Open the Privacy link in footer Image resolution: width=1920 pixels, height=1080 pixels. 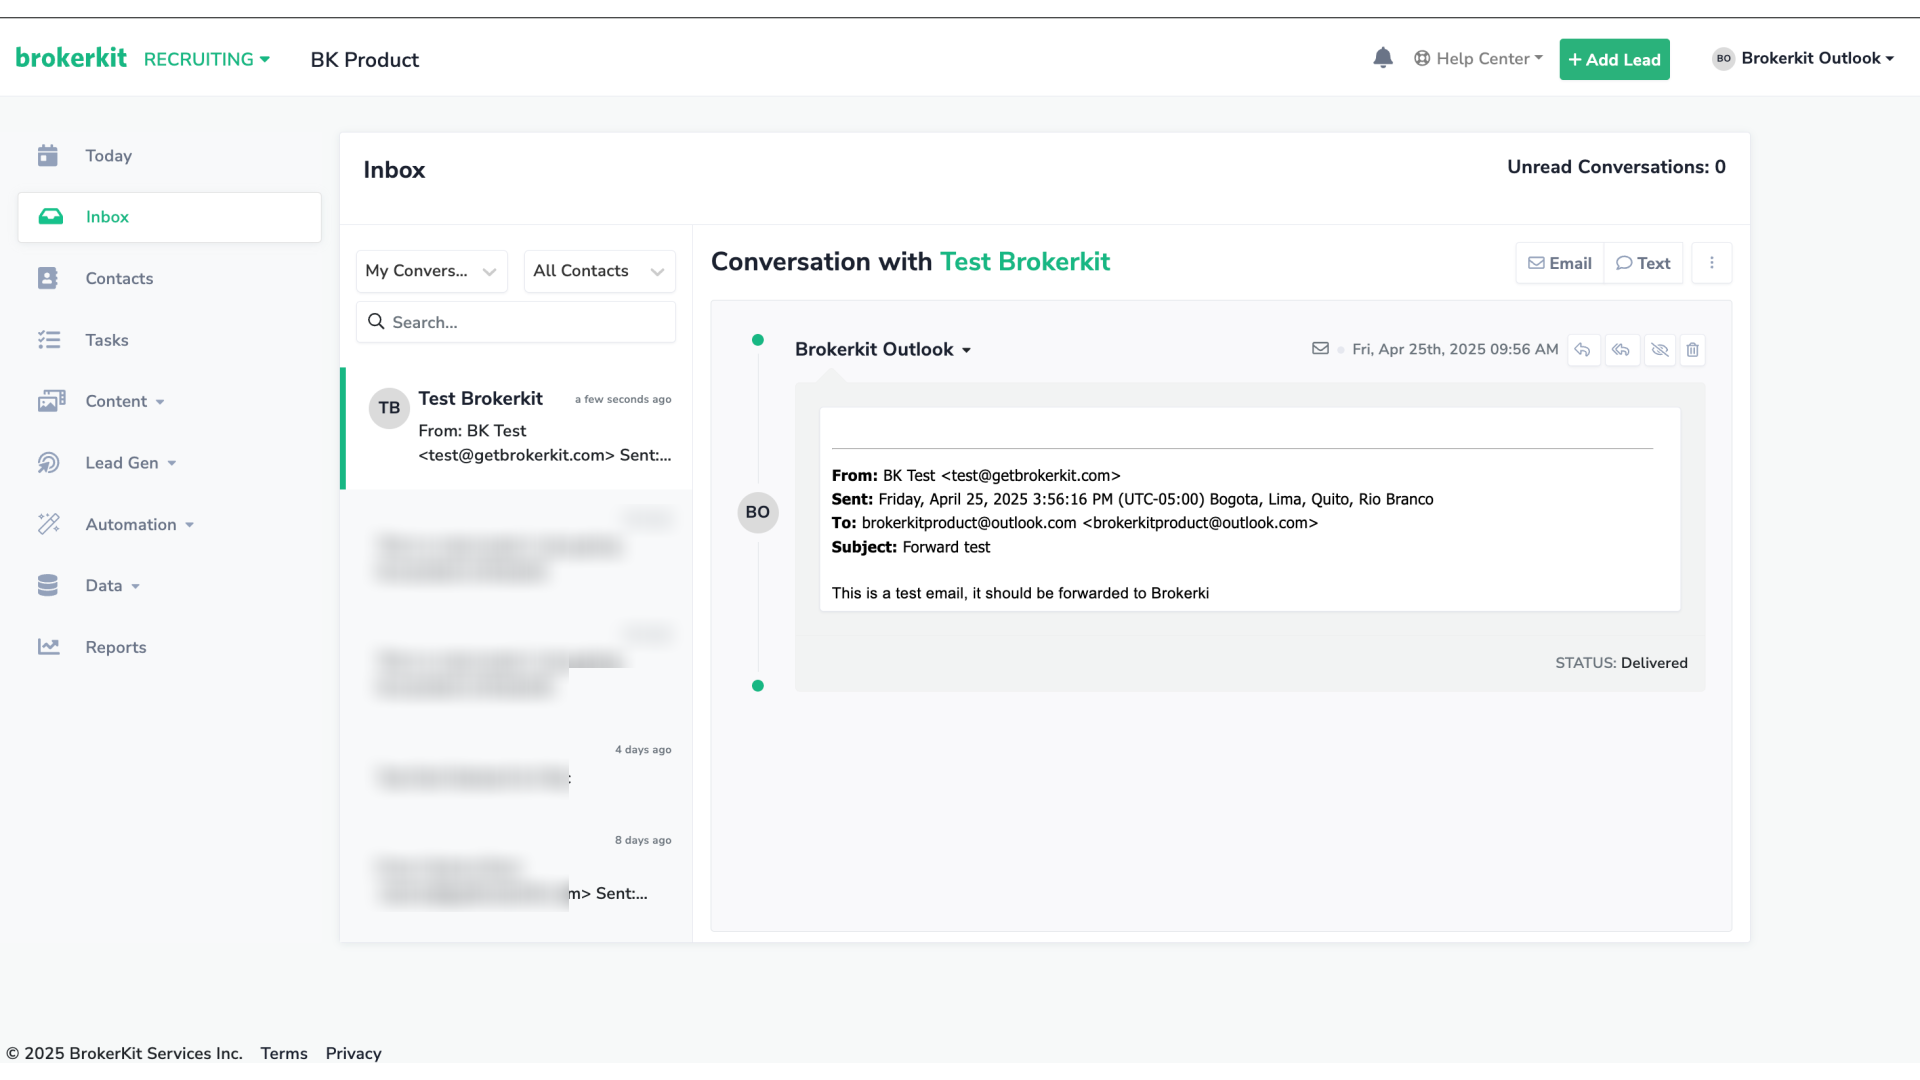(353, 1053)
